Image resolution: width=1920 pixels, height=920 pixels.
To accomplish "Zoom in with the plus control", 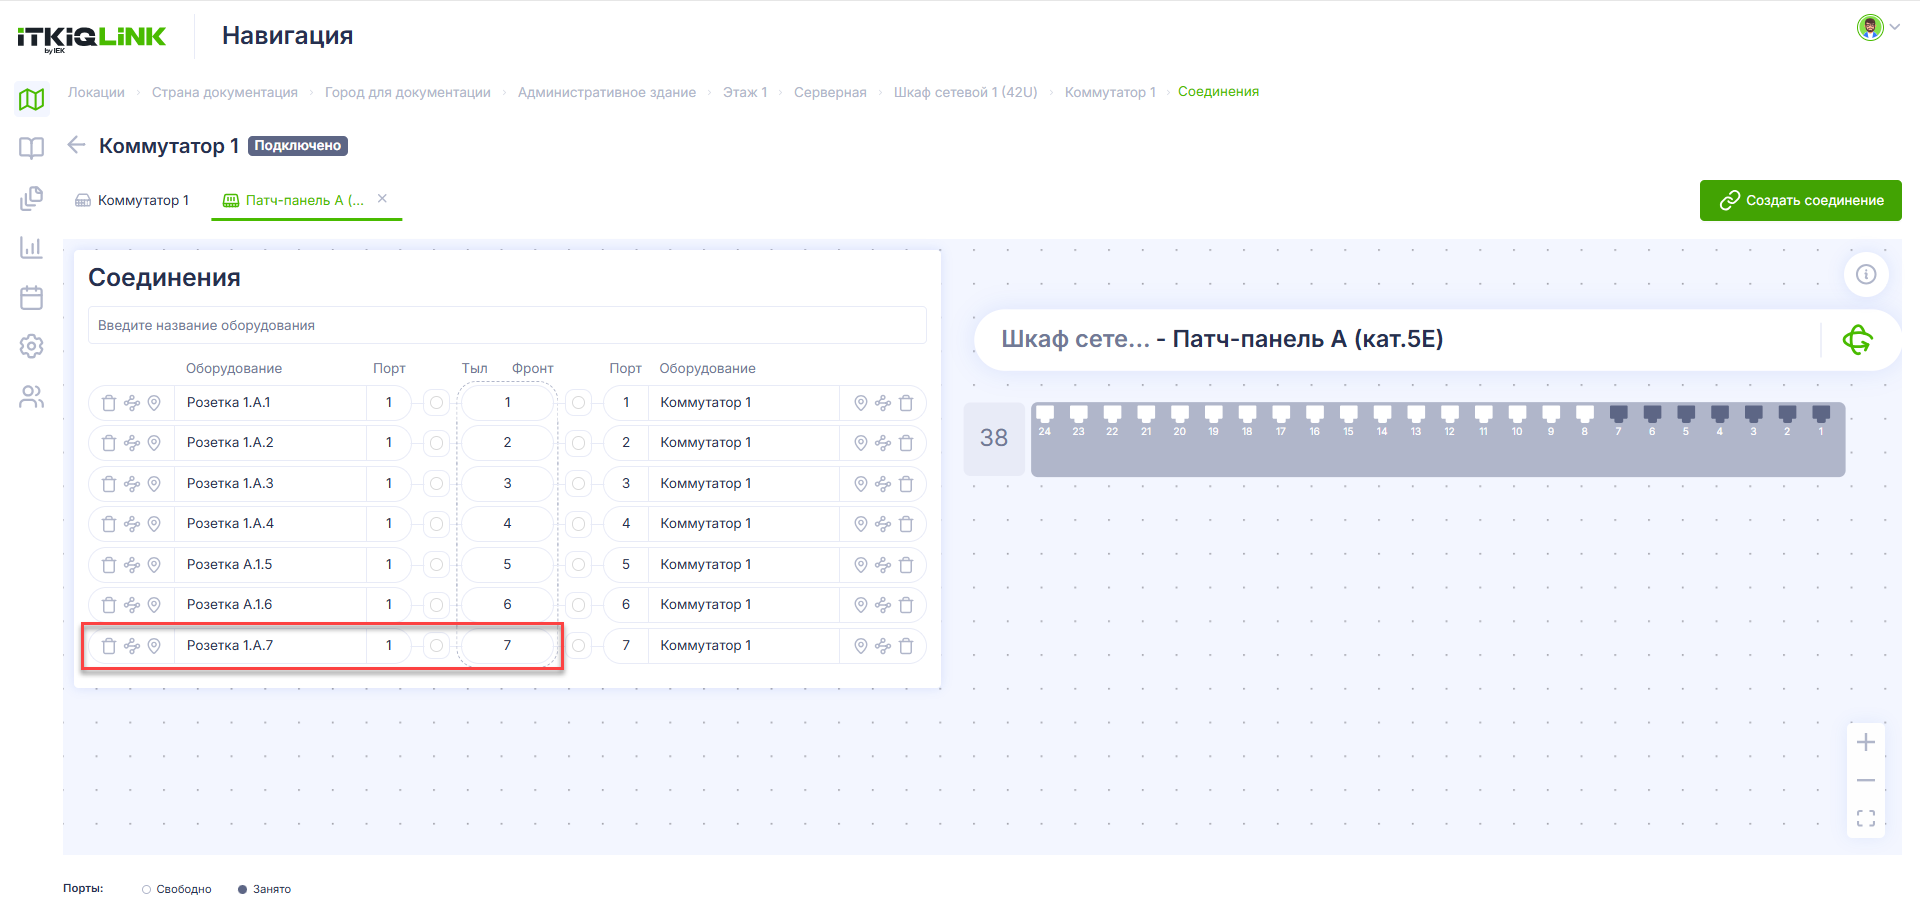I will [x=1866, y=742].
